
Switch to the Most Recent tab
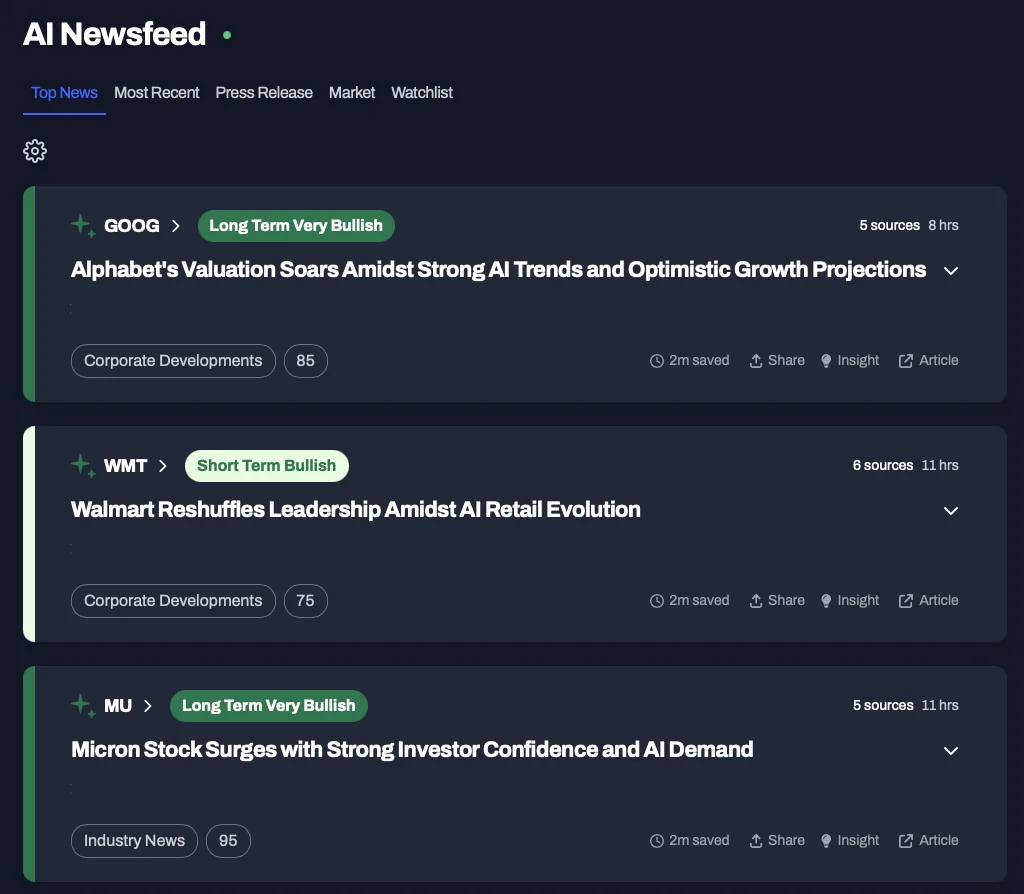(157, 93)
